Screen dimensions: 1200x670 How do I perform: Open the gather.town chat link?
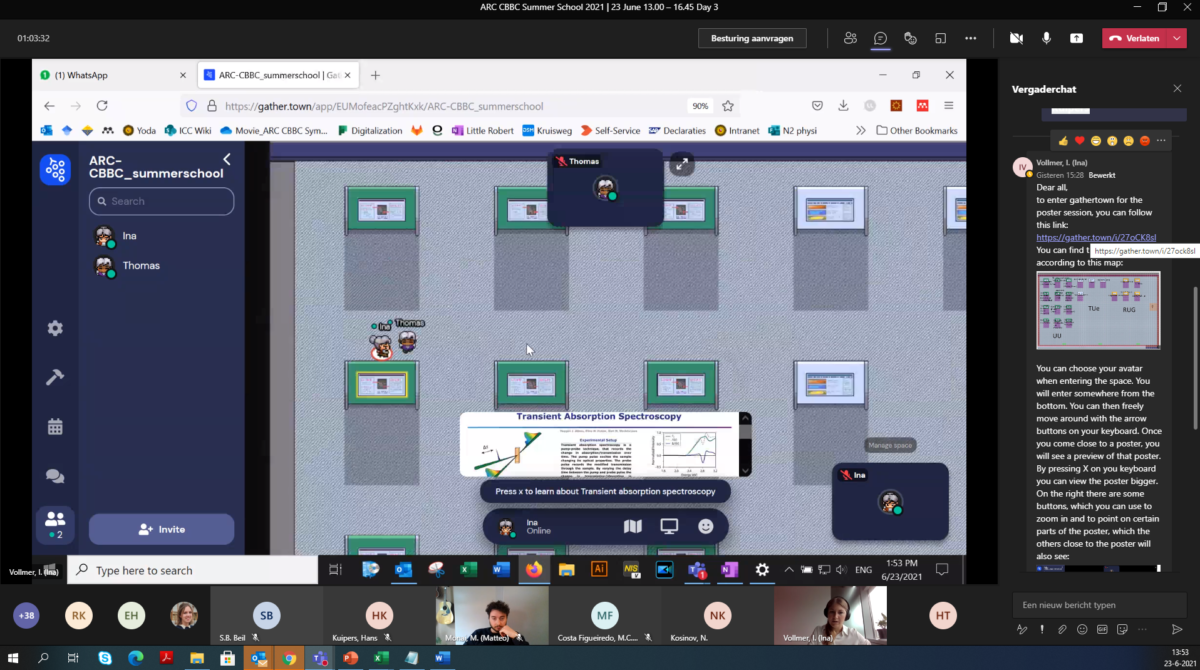click(1096, 238)
